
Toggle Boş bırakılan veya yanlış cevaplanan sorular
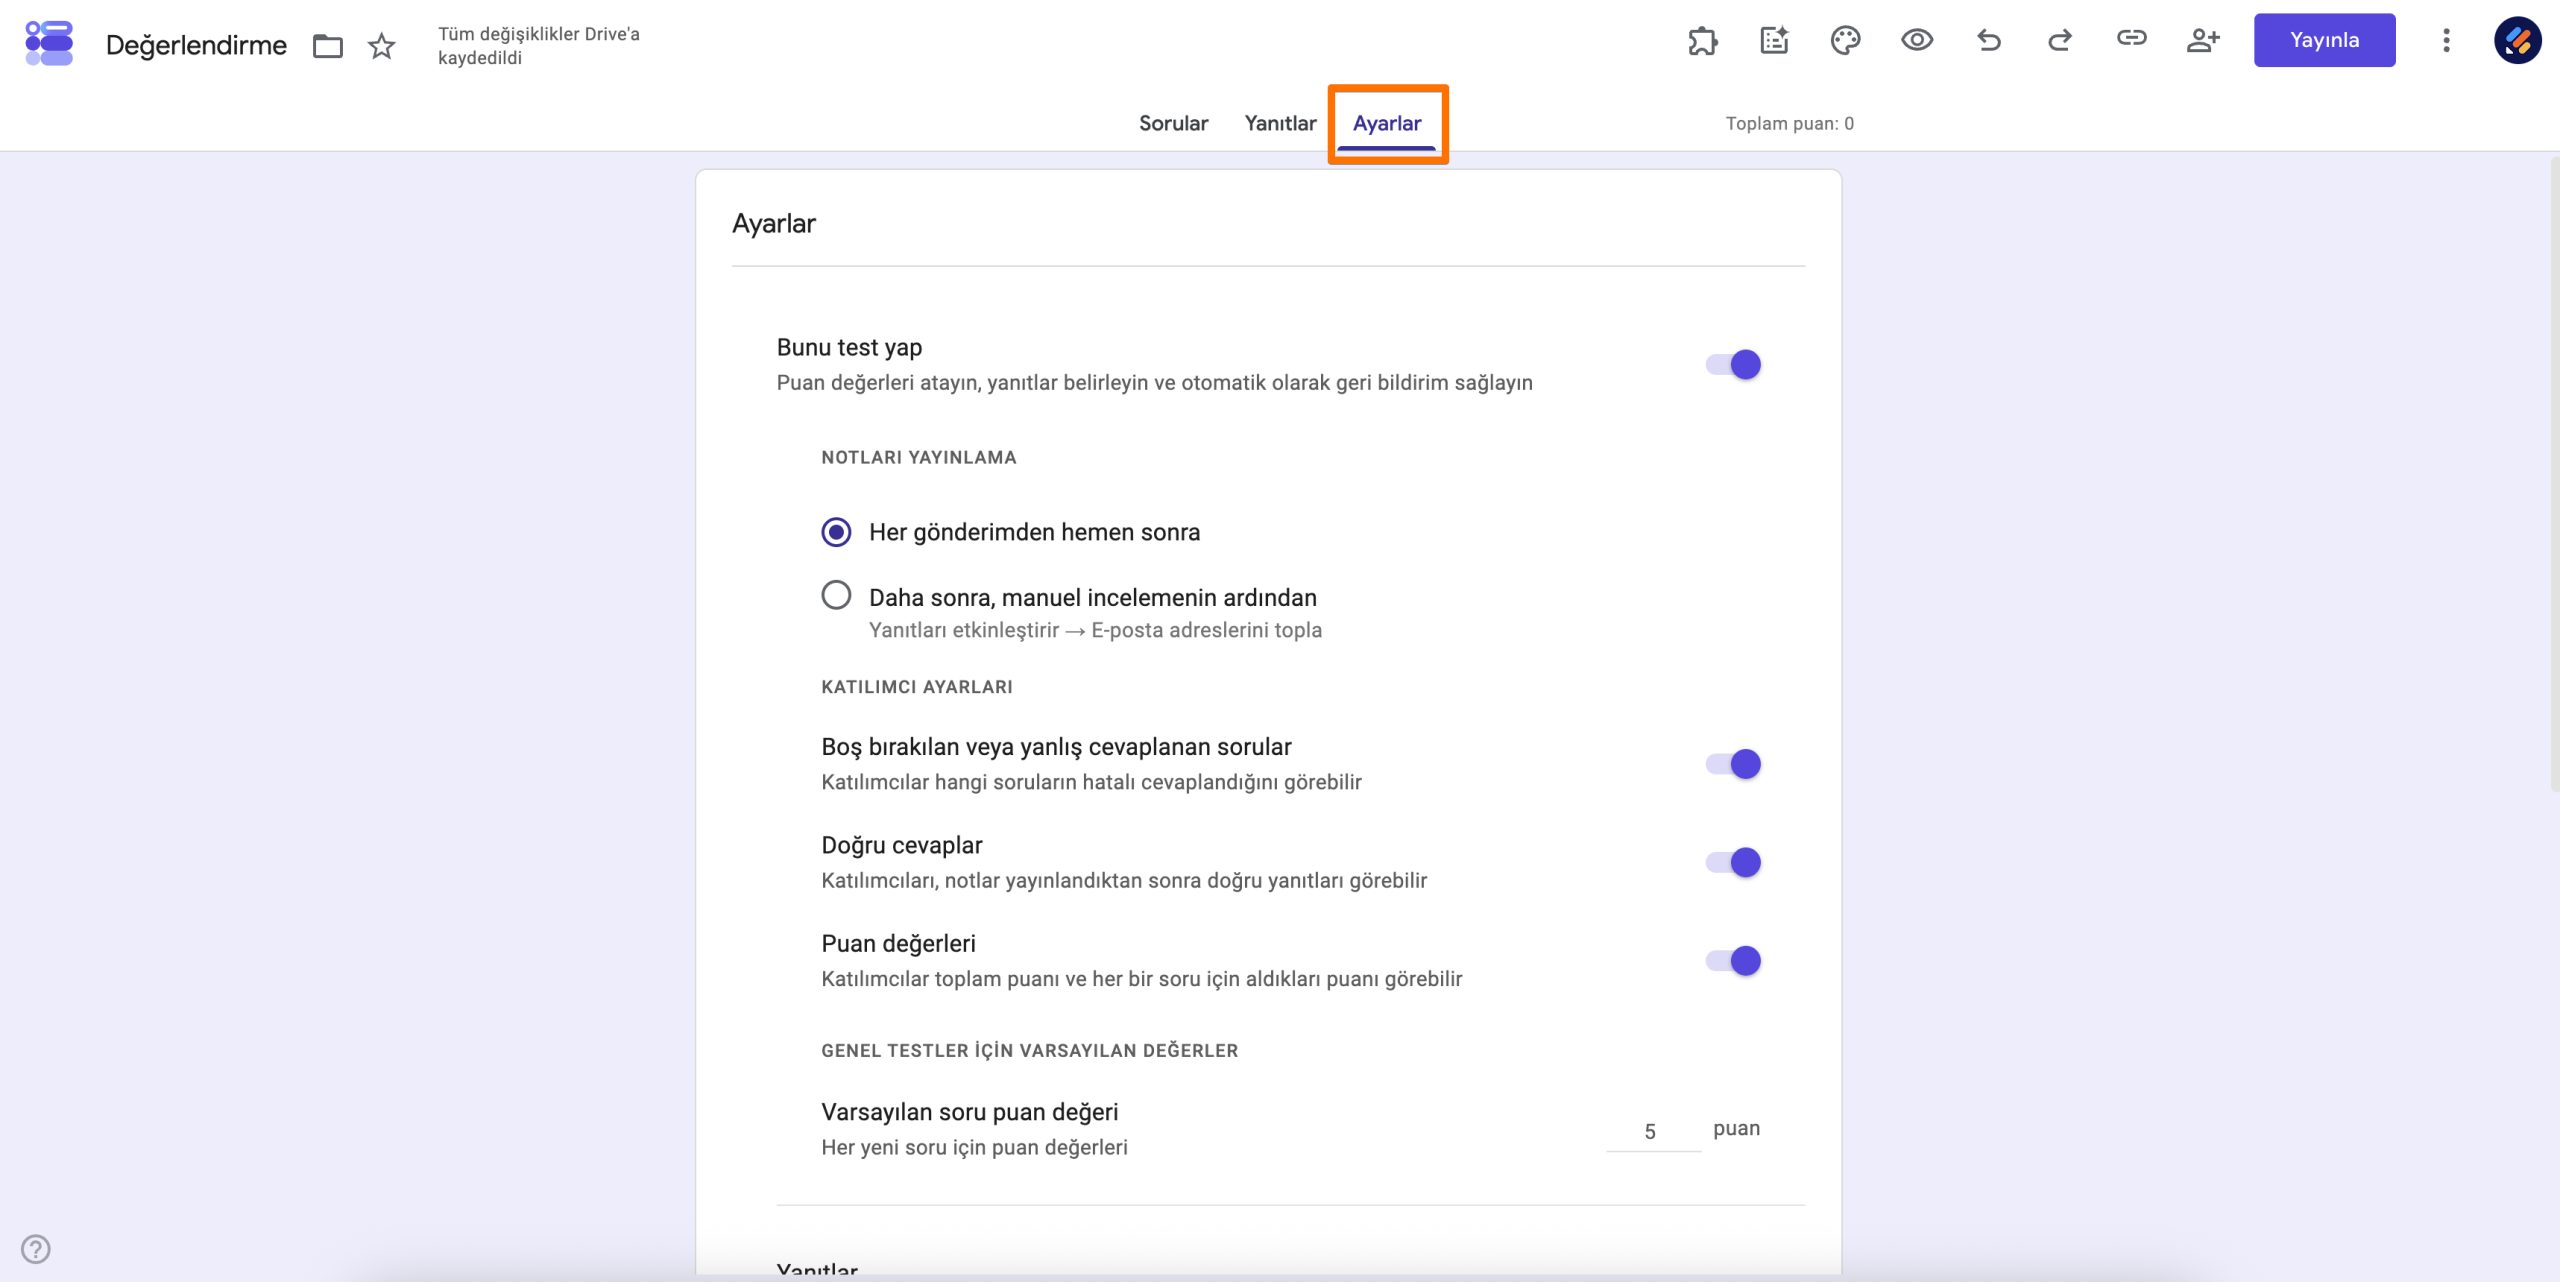tap(1733, 764)
